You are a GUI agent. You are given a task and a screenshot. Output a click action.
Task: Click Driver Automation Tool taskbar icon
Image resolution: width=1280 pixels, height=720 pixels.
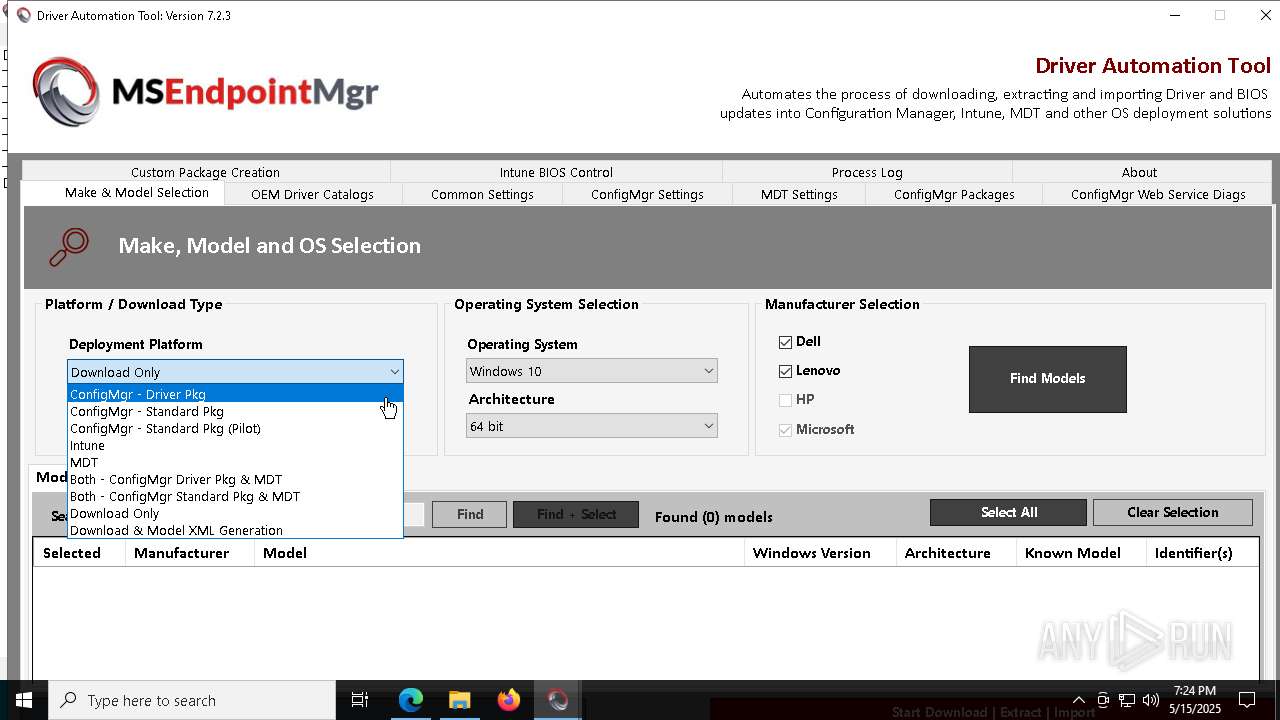pyautogui.click(x=557, y=700)
